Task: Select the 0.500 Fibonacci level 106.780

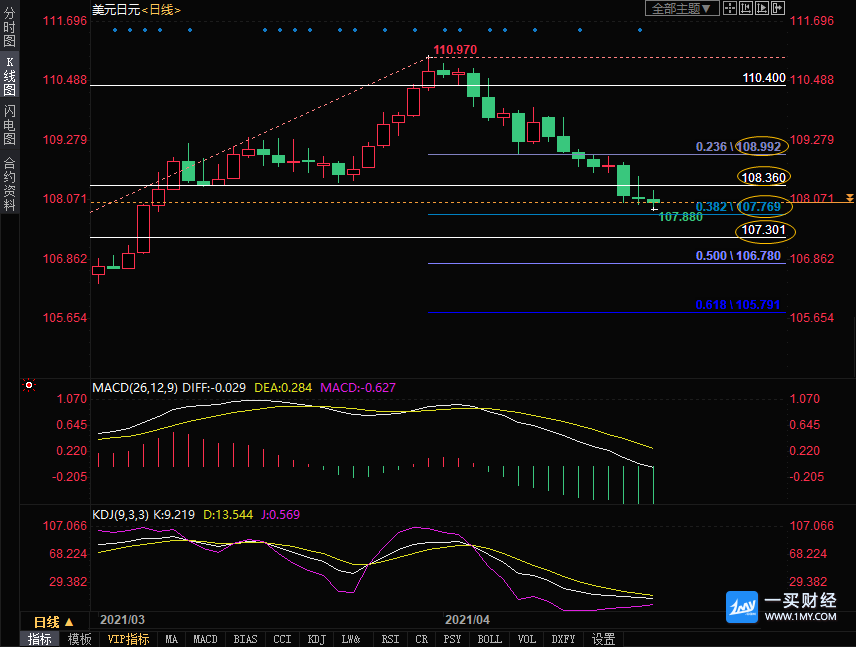Action: click(738, 256)
